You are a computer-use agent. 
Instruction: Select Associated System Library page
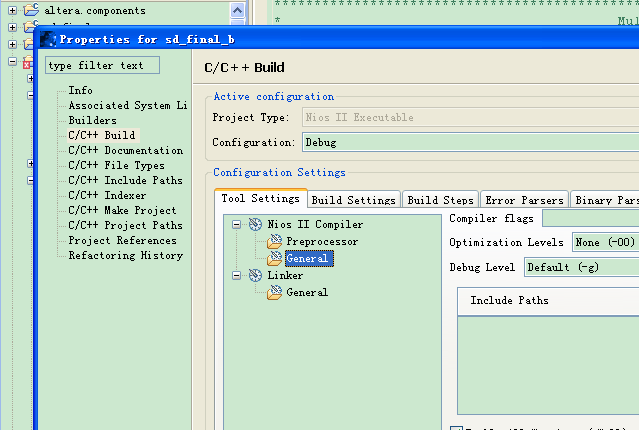128,105
